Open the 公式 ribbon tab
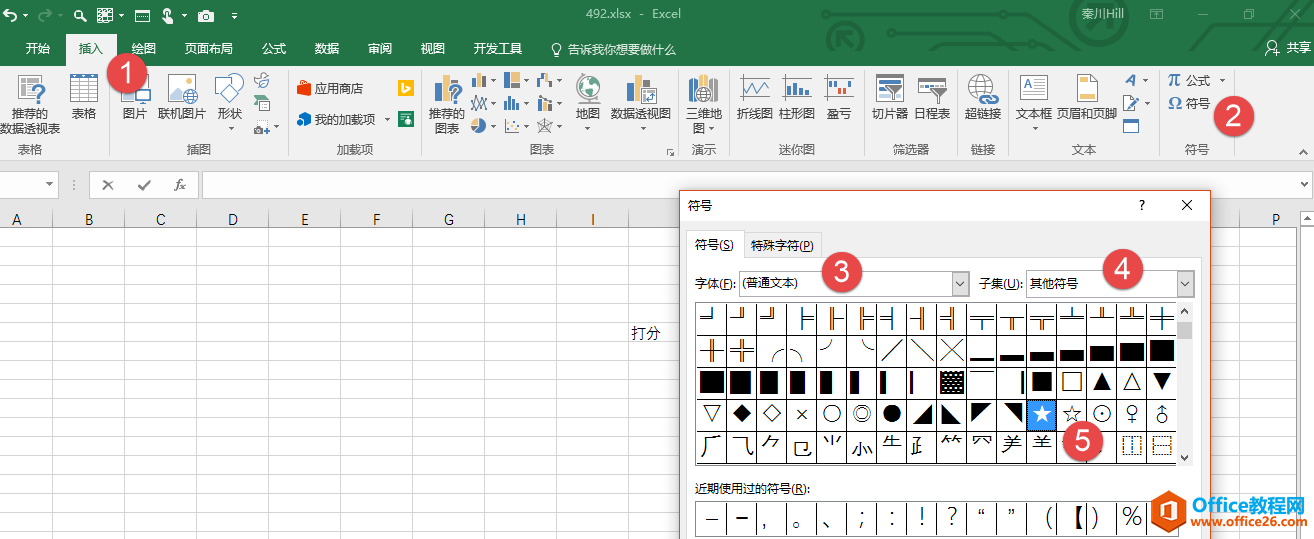The image size is (1314, 539). pos(274,49)
